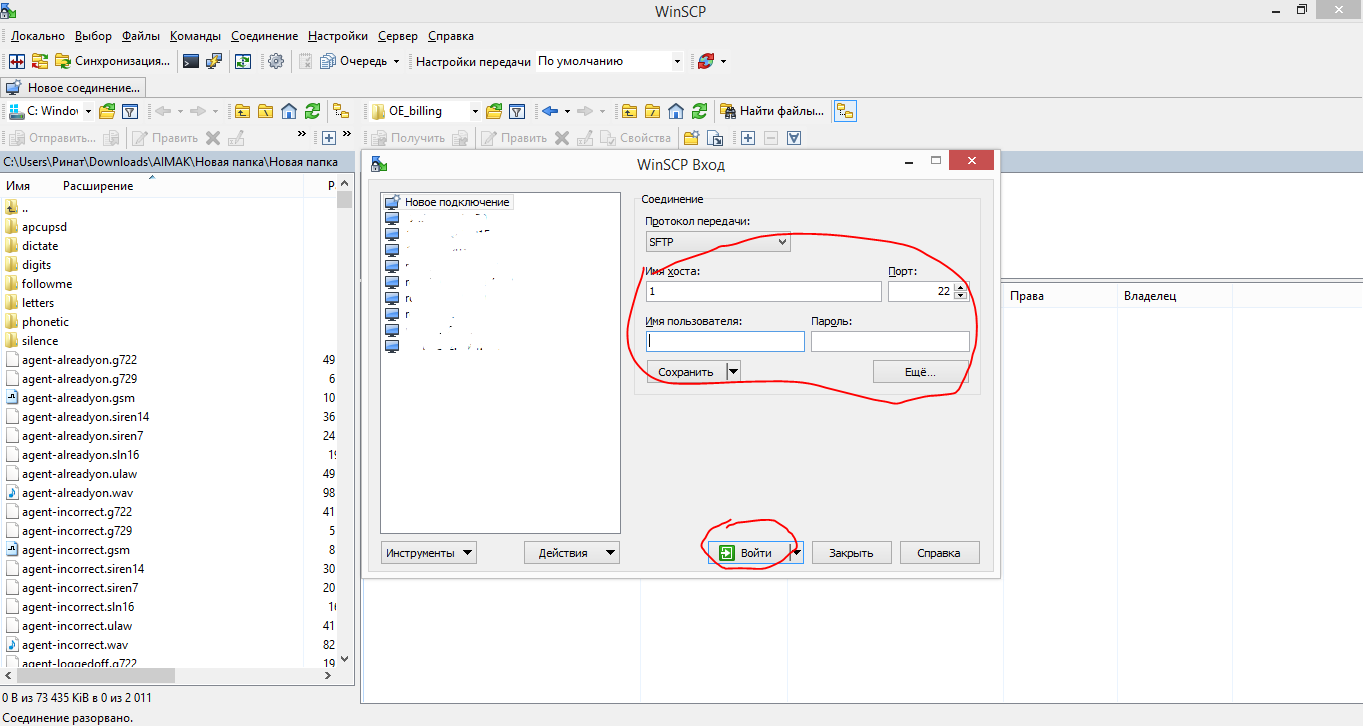Click the local select files plus icon
The image size is (1363, 726).
328,138
